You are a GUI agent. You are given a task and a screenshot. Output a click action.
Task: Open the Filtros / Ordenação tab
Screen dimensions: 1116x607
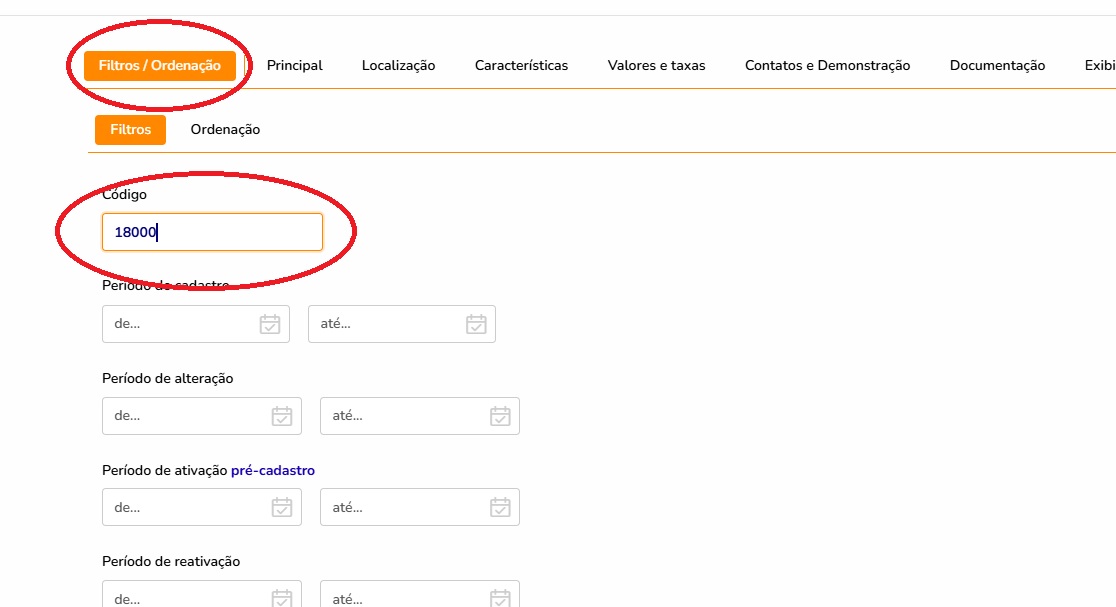(160, 66)
